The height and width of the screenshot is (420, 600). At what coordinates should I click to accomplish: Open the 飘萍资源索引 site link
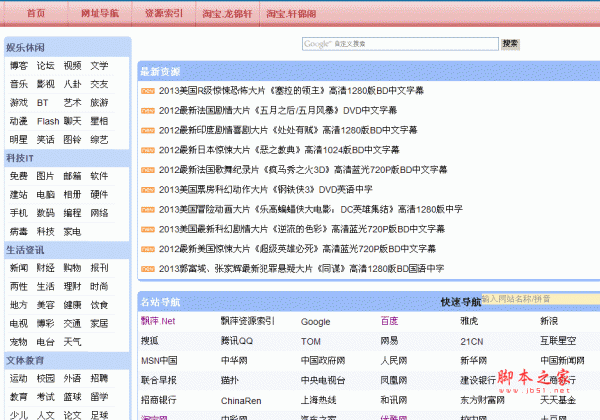pos(248,321)
